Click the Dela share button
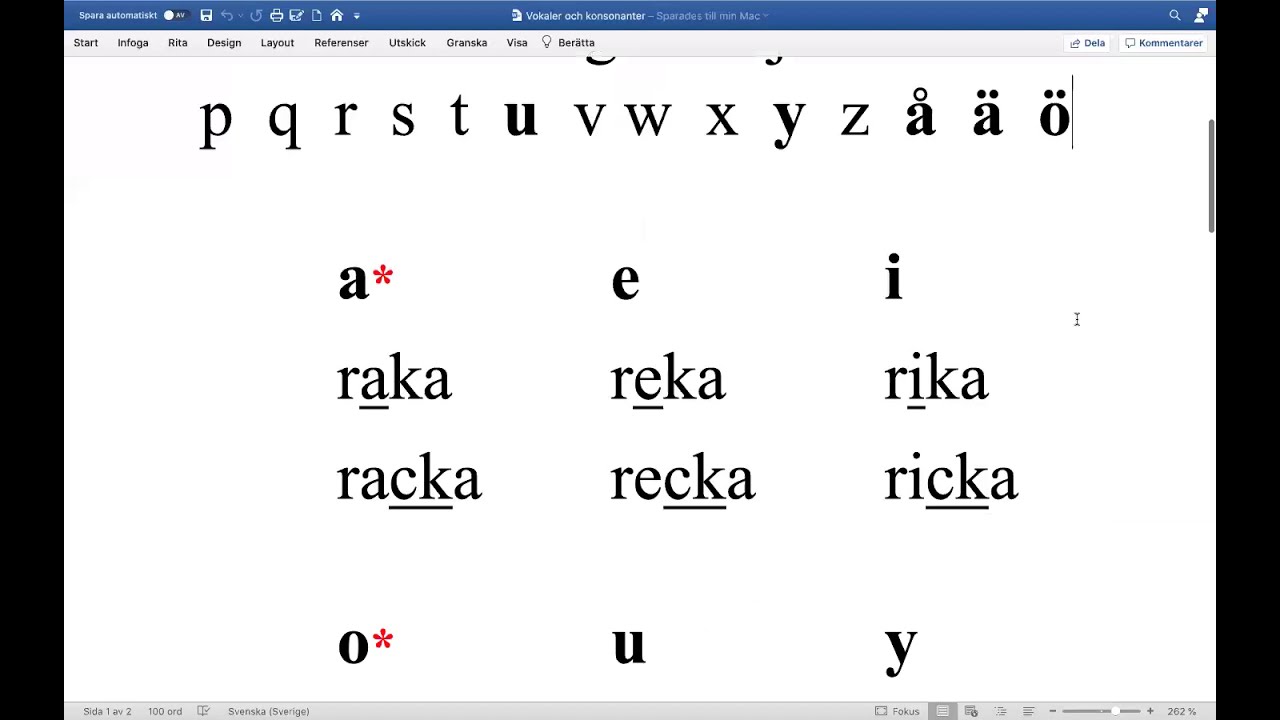This screenshot has height=720, width=1280. click(1088, 43)
